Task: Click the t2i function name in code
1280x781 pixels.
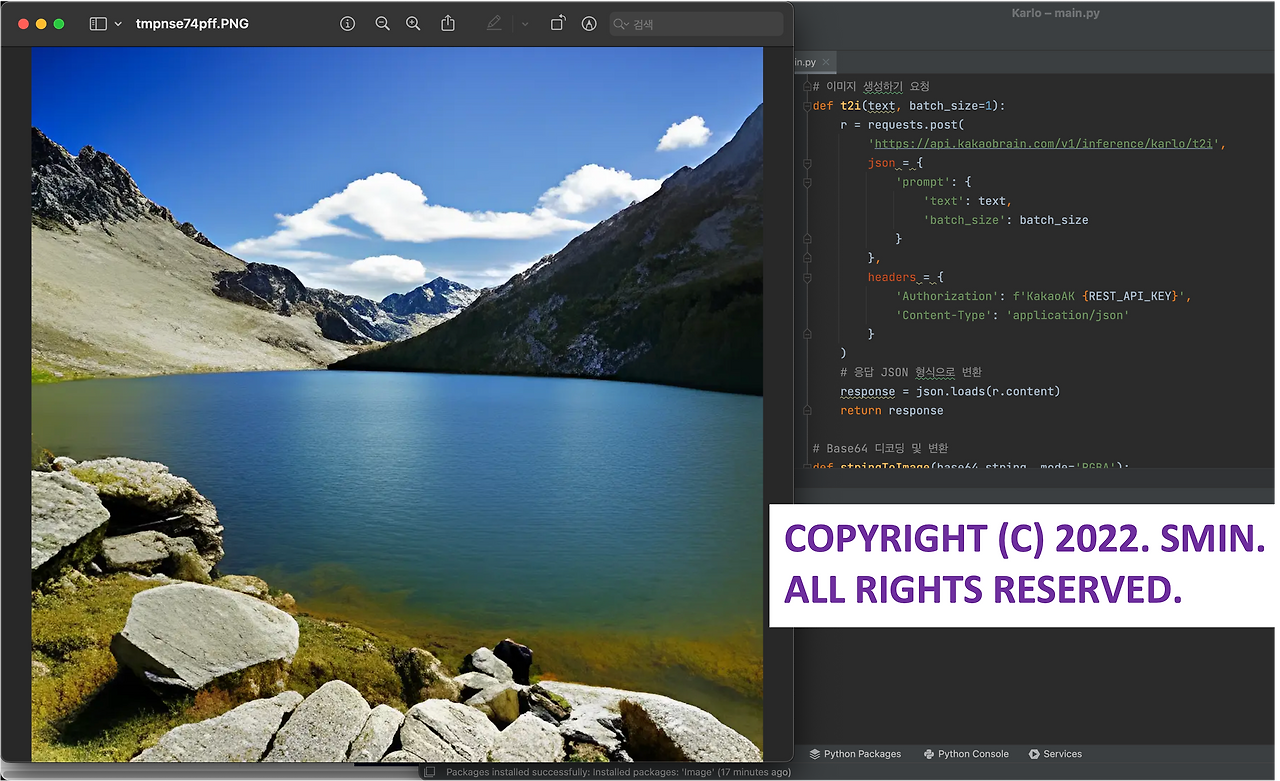Action: [850, 106]
